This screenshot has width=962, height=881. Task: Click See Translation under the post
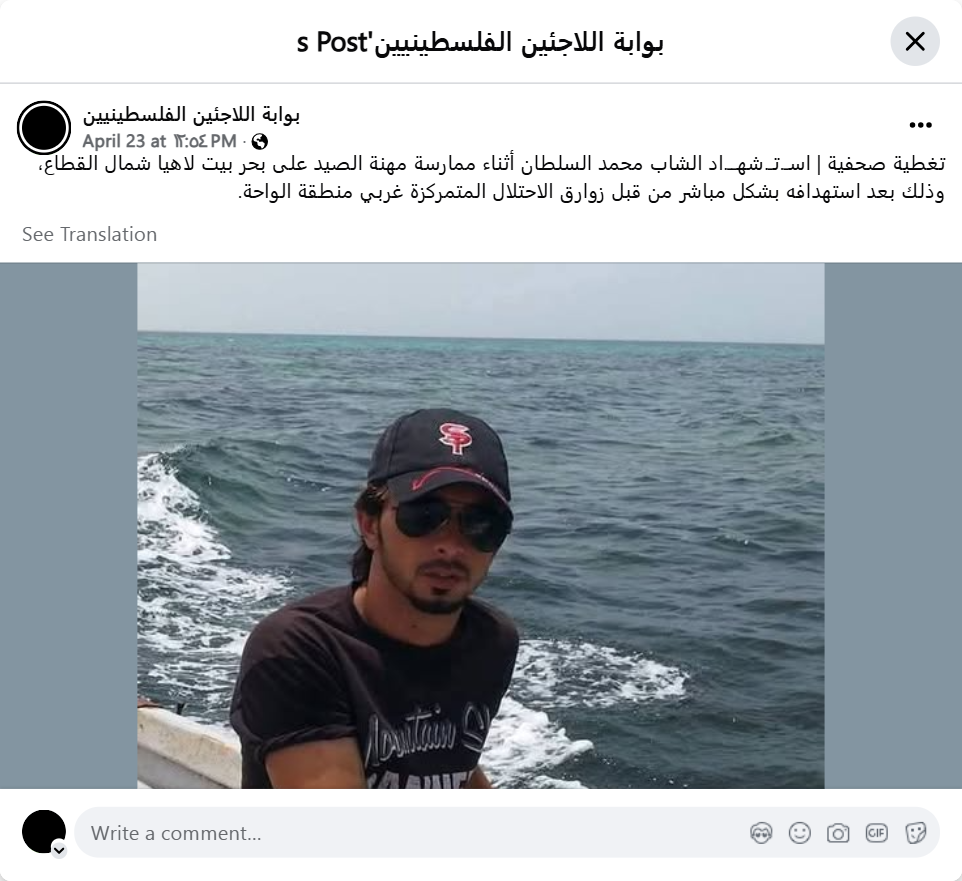tap(90, 234)
